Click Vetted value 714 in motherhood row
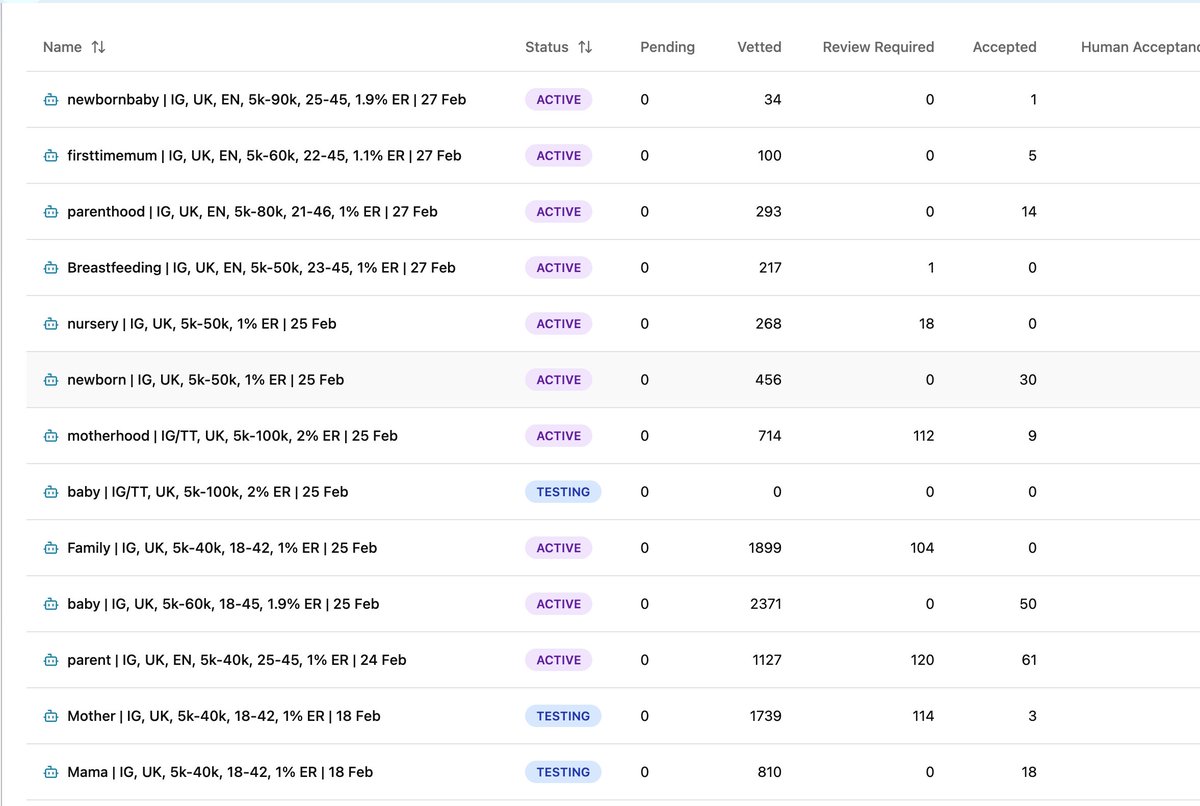Screen dimensions: 1200x806 click(x=769, y=436)
